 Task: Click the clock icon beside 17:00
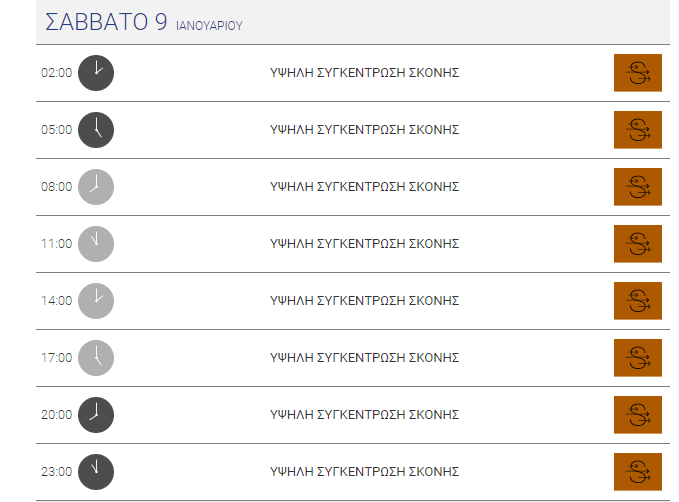pyautogui.click(x=96, y=358)
